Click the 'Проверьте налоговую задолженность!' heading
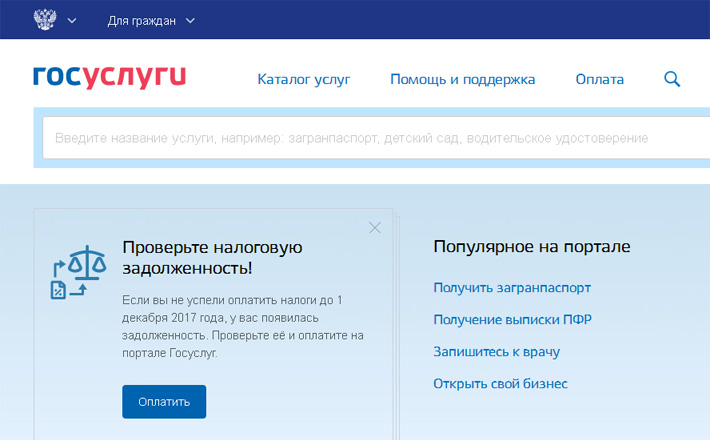 pyautogui.click(x=212, y=257)
